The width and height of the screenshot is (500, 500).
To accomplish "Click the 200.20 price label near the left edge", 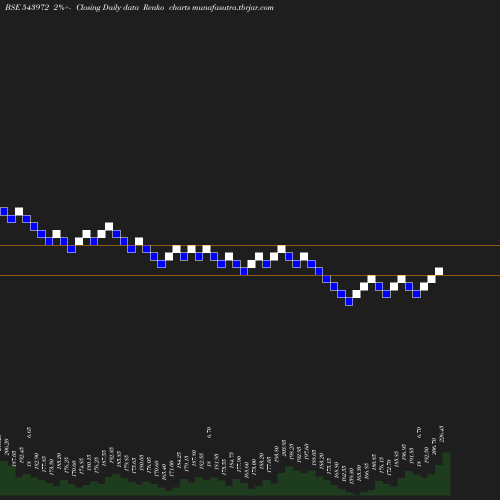I will [7, 447].
